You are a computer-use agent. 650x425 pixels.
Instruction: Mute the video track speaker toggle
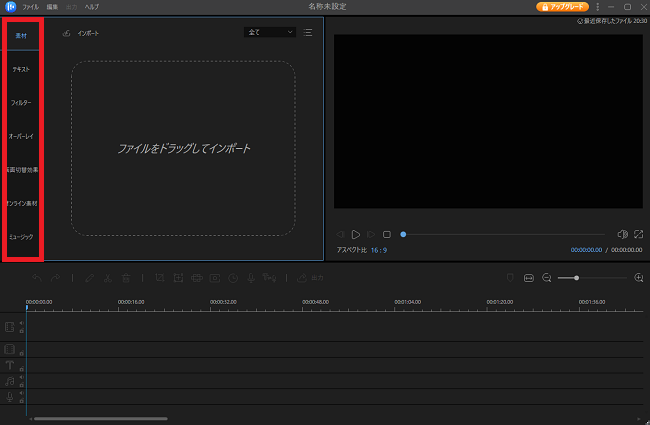click(x=22, y=323)
